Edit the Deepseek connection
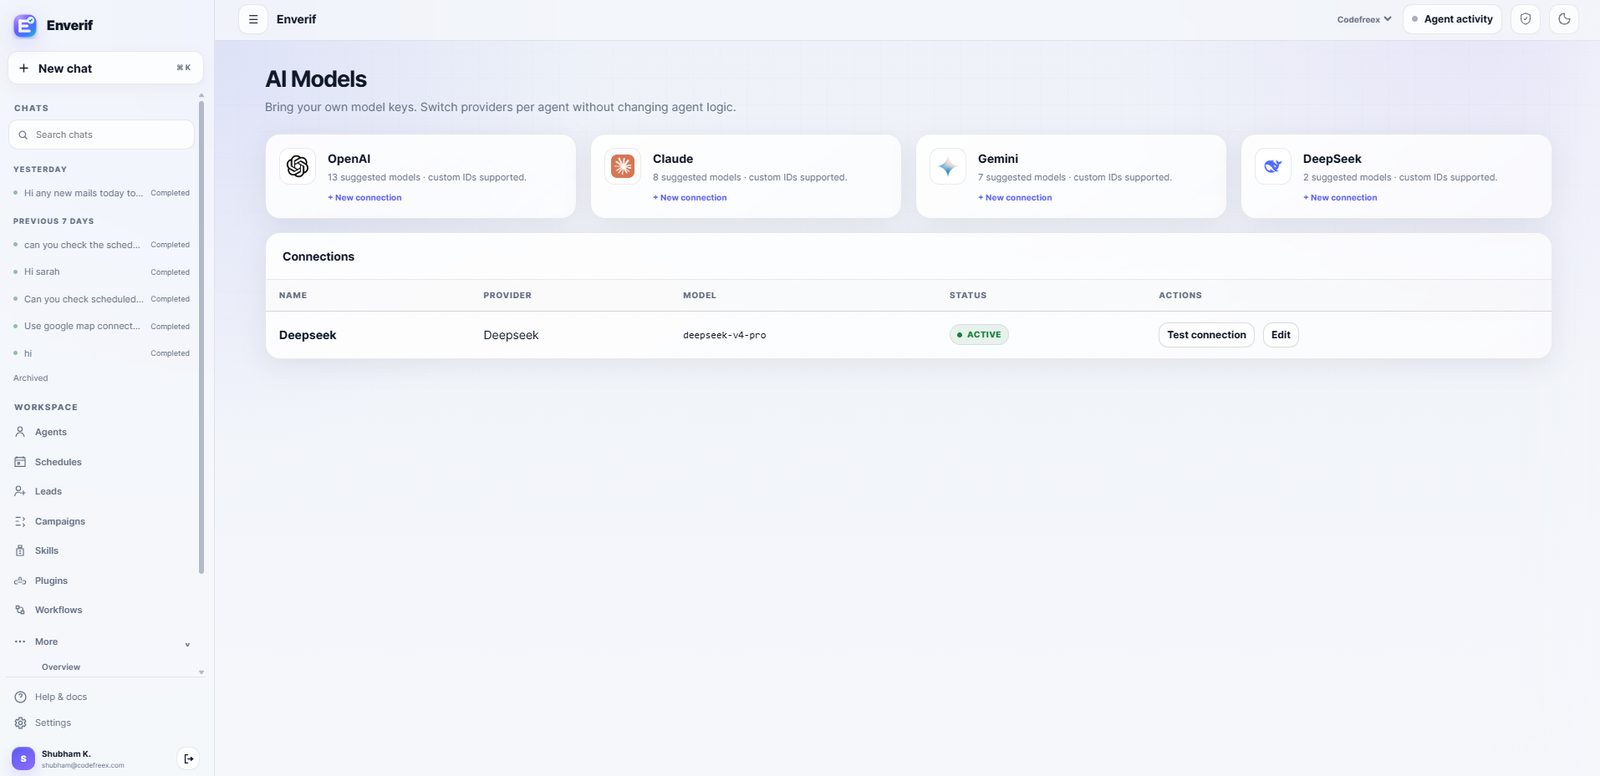This screenshot has width=1600, height=776. tap(1281, 335)
